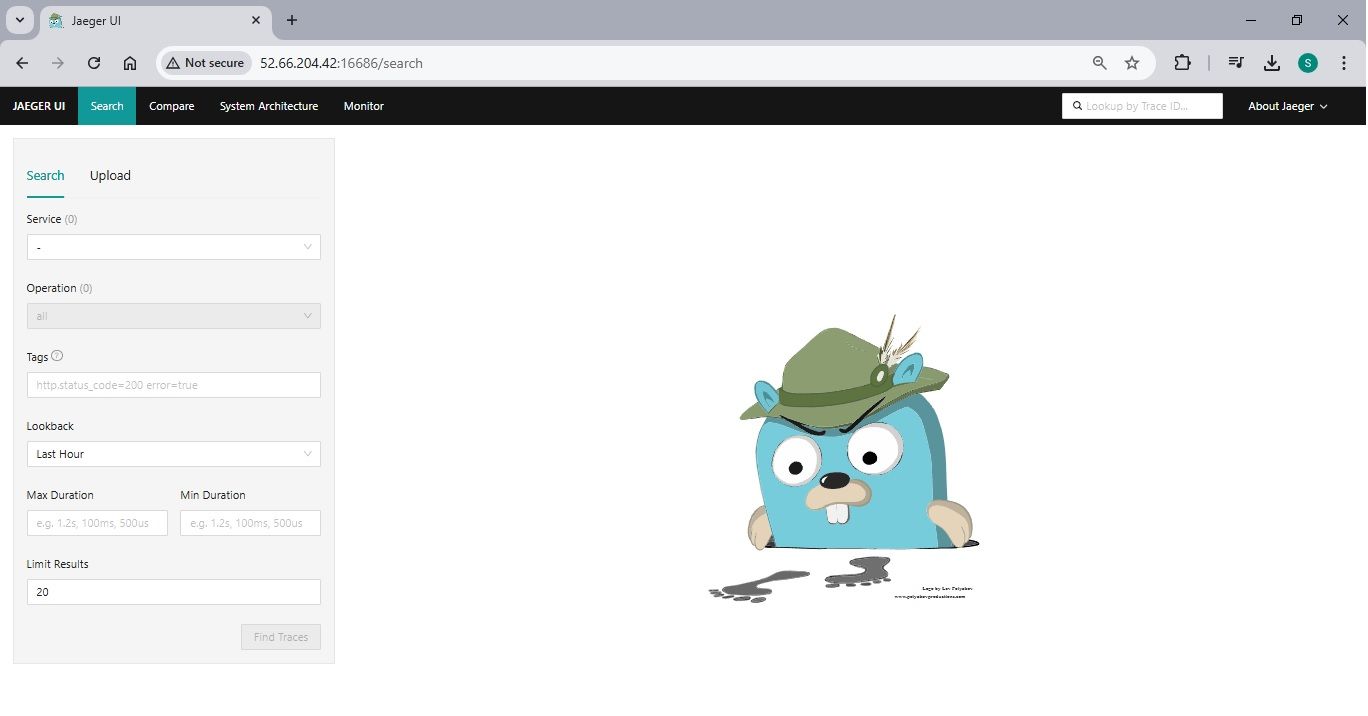1368x716 pixels.
Task: Expand the About Jaeger menu
Action: coord(1287,106)
